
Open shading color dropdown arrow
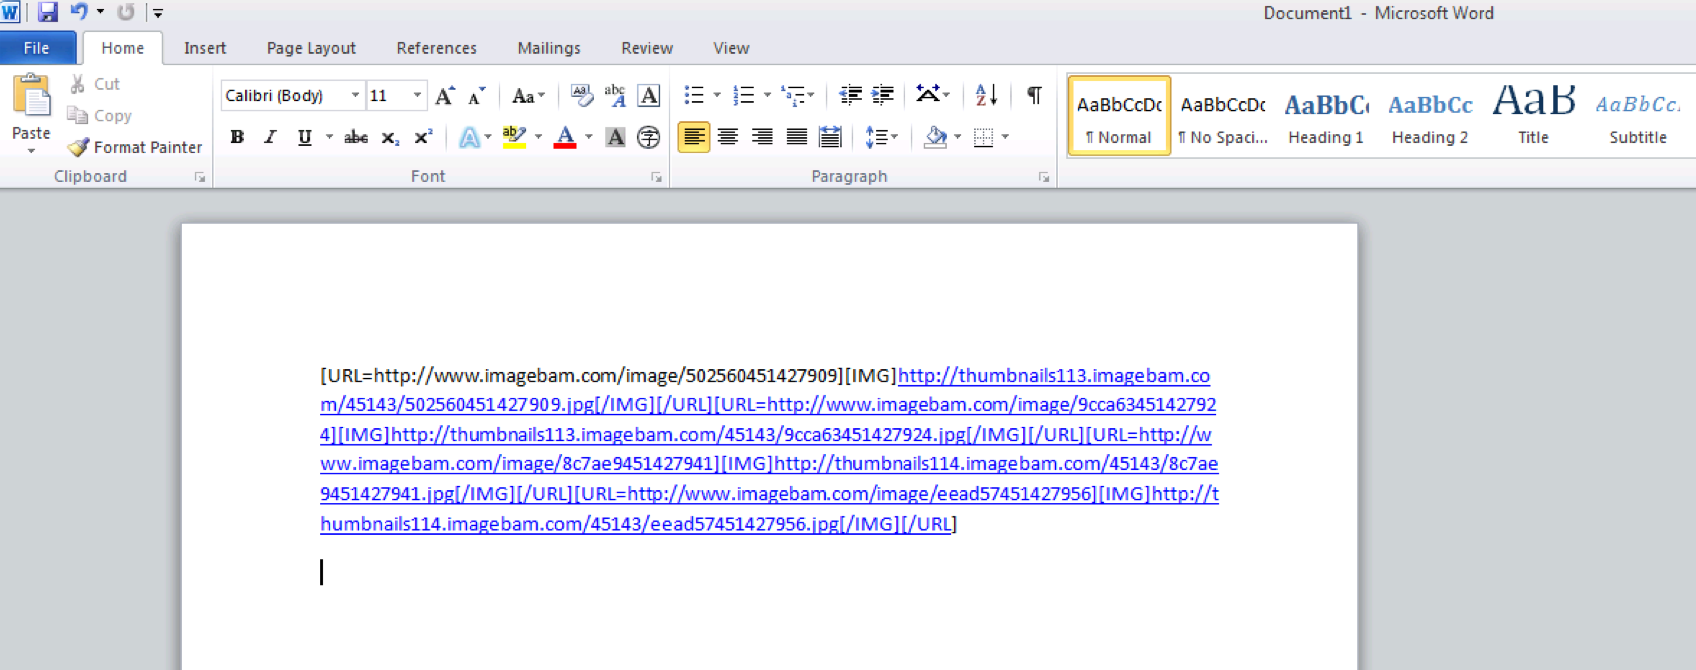pos(957,137)
